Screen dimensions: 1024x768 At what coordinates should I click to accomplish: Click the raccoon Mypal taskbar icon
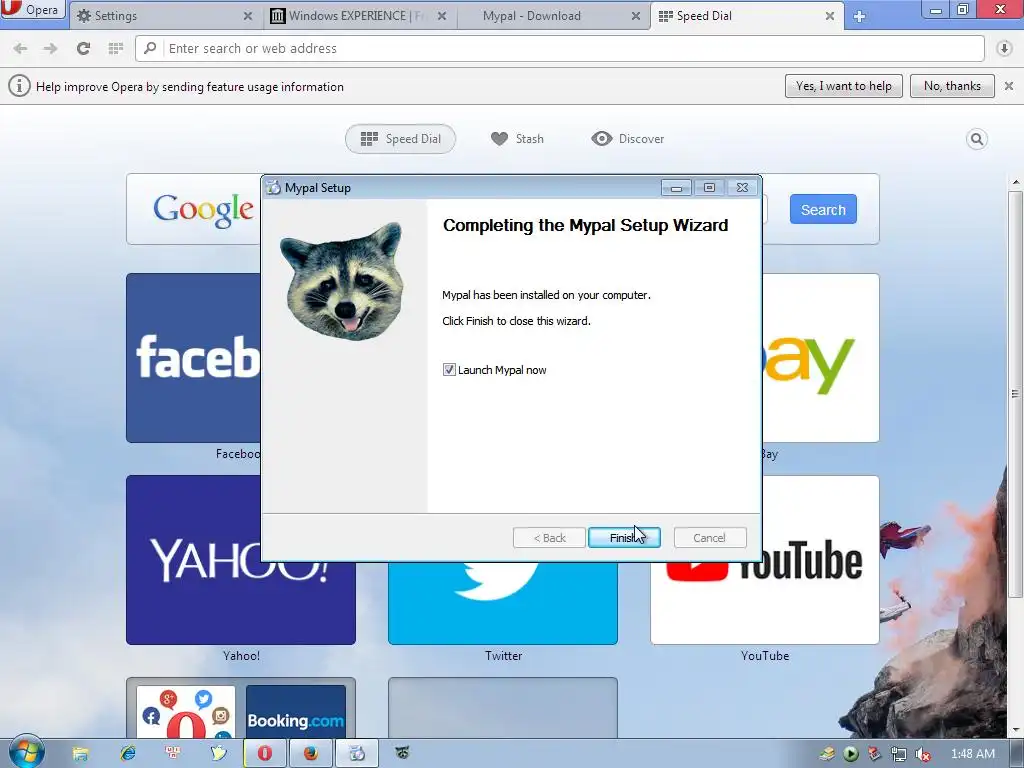coord(403,753)
